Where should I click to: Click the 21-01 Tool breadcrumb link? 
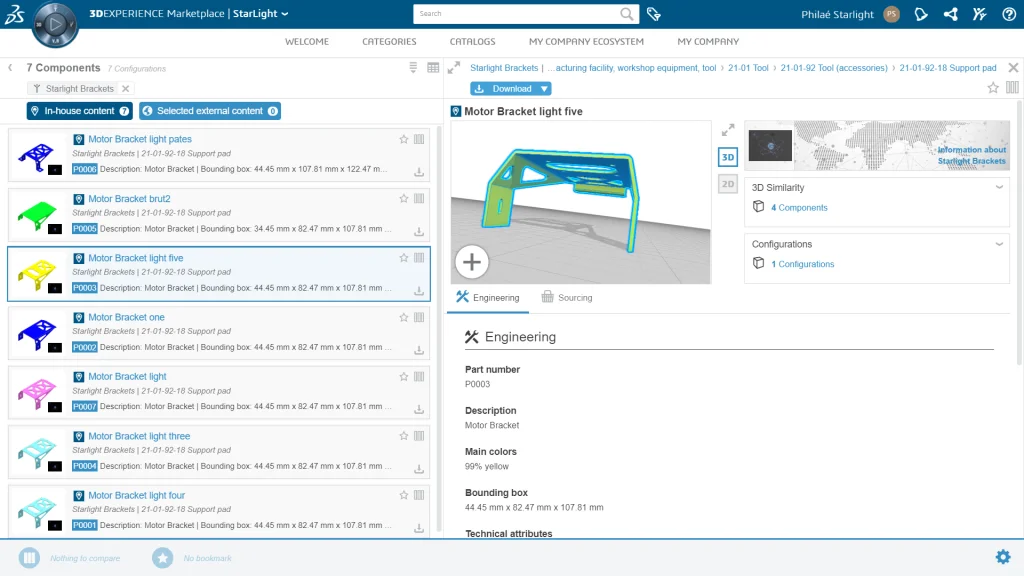(747, 68)
